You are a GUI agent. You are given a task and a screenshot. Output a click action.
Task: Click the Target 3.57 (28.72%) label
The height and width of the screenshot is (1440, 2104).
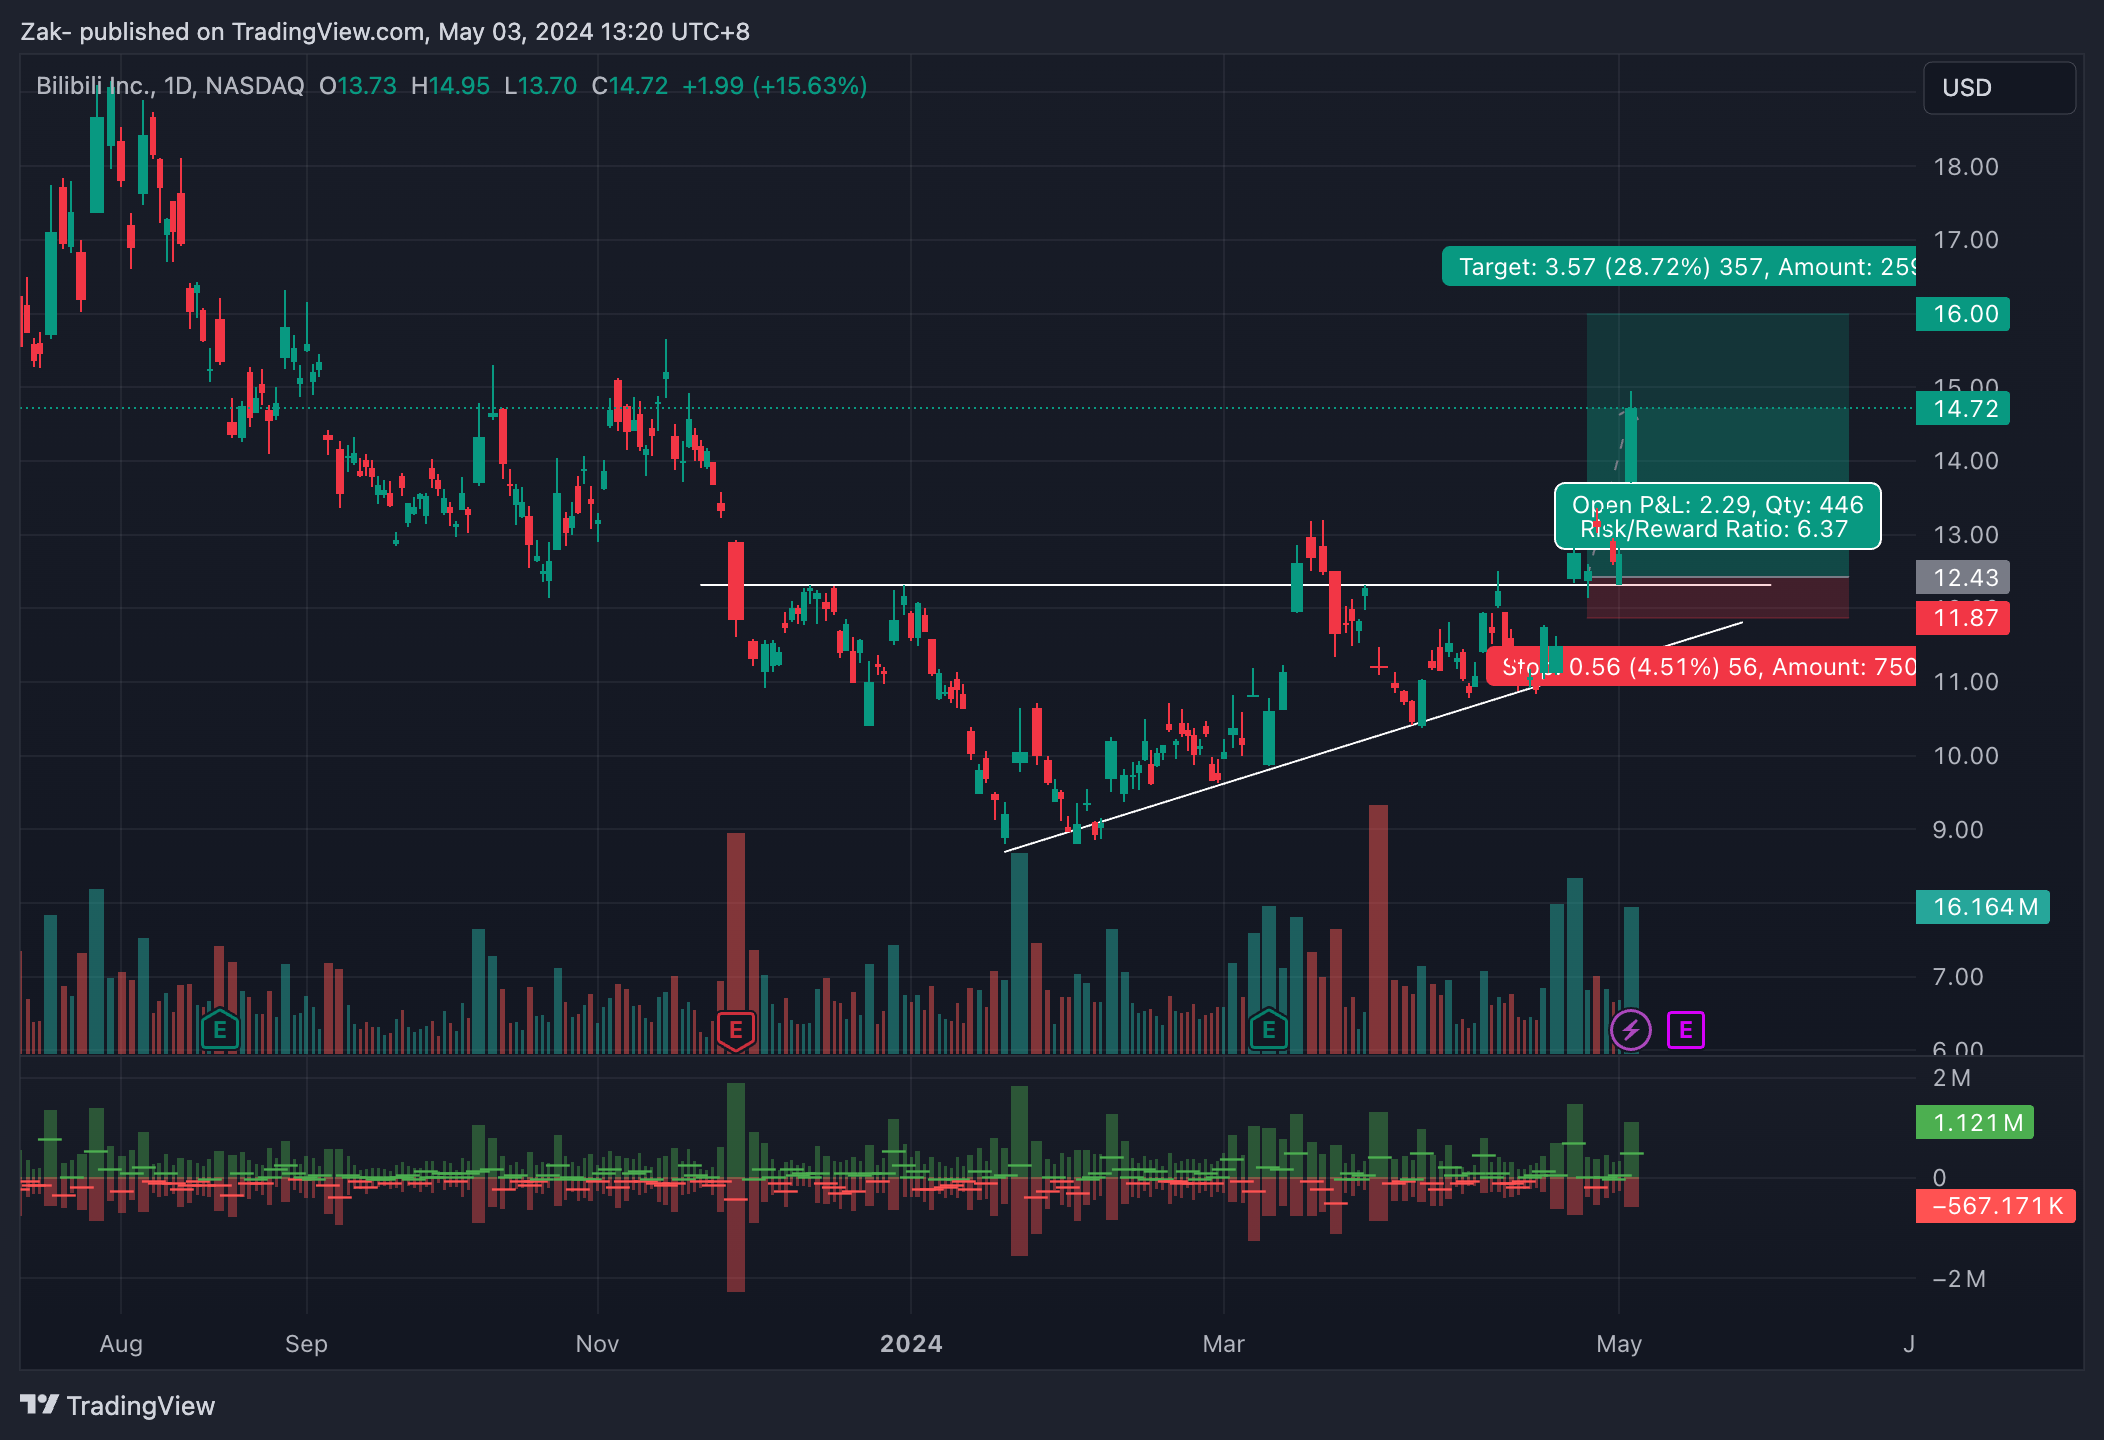point(1679,267)
